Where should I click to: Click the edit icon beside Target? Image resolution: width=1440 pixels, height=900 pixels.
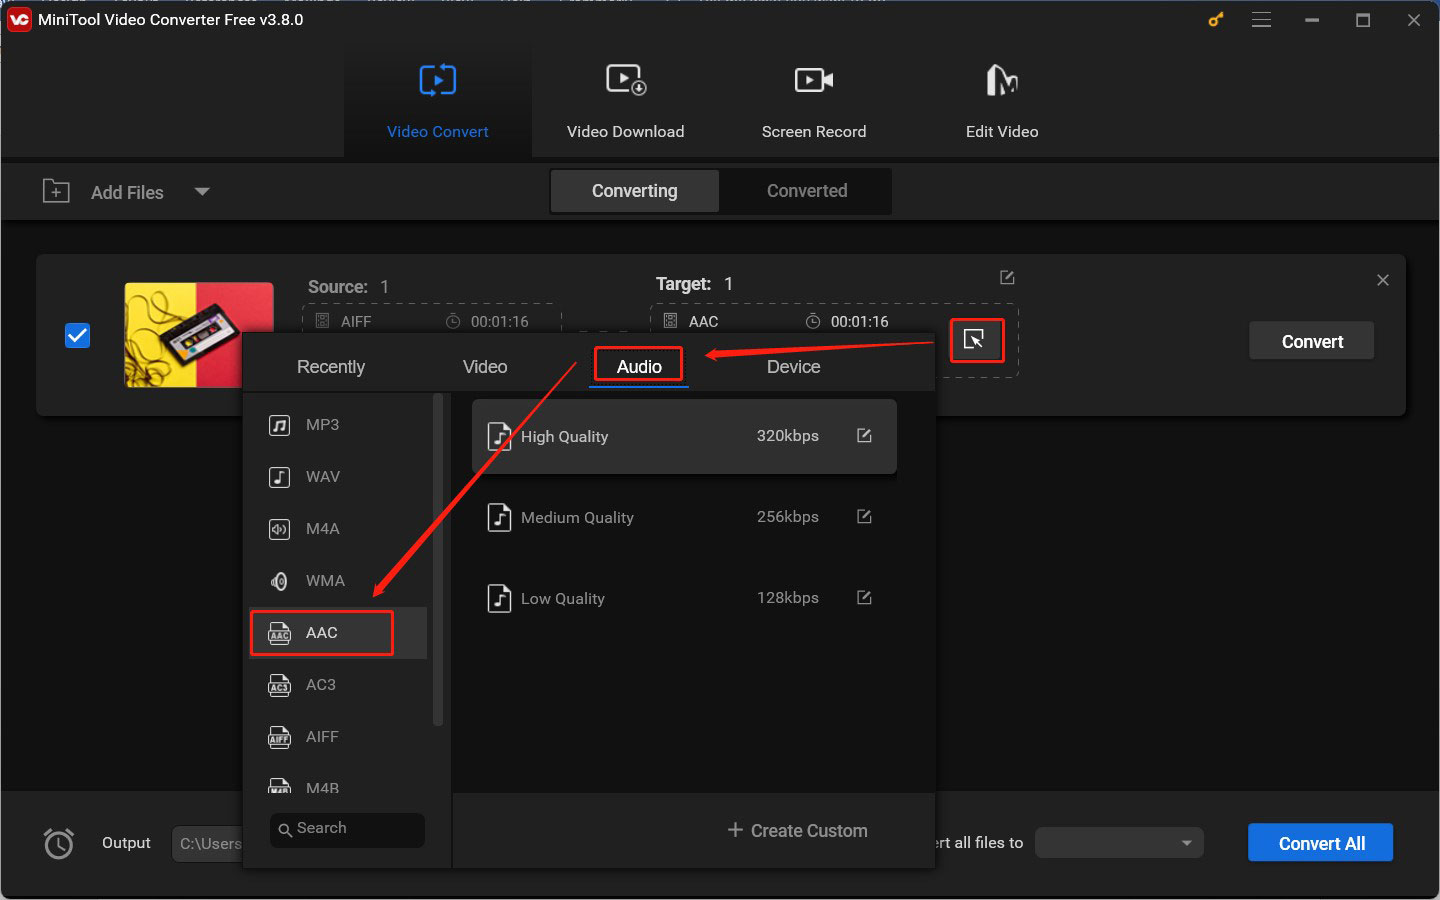click(1007, 277)
